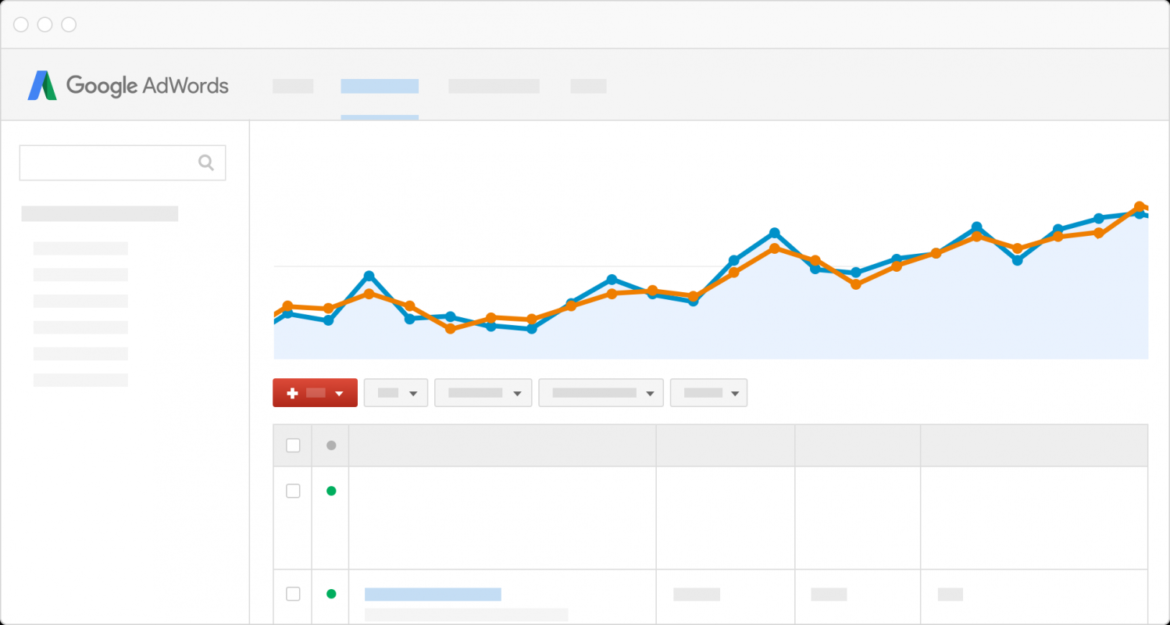1170x625 pixels.
Task: Click inside the sidebar search field
Action: click(110, 162)
